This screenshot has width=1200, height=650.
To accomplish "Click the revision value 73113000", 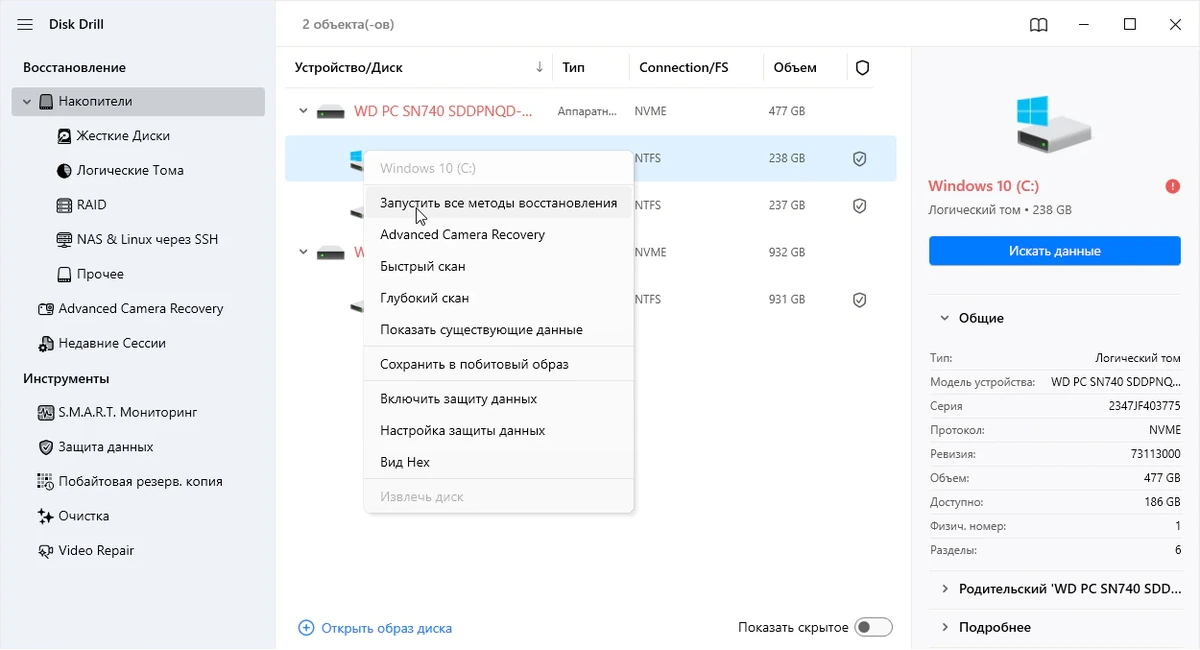I will point(1155,454).
